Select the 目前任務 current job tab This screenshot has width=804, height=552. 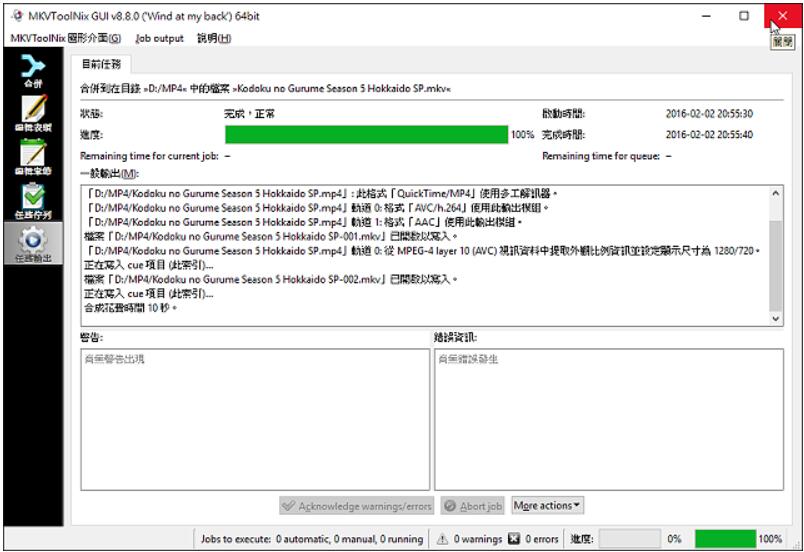click(x=101, y=64)
